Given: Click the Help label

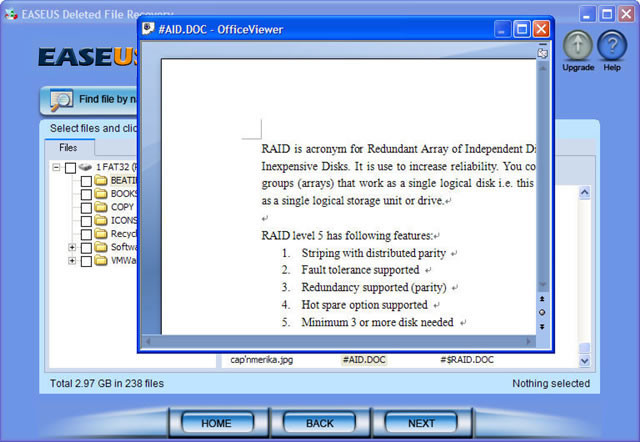Looking at the screenshot, I should click(612, 67).
